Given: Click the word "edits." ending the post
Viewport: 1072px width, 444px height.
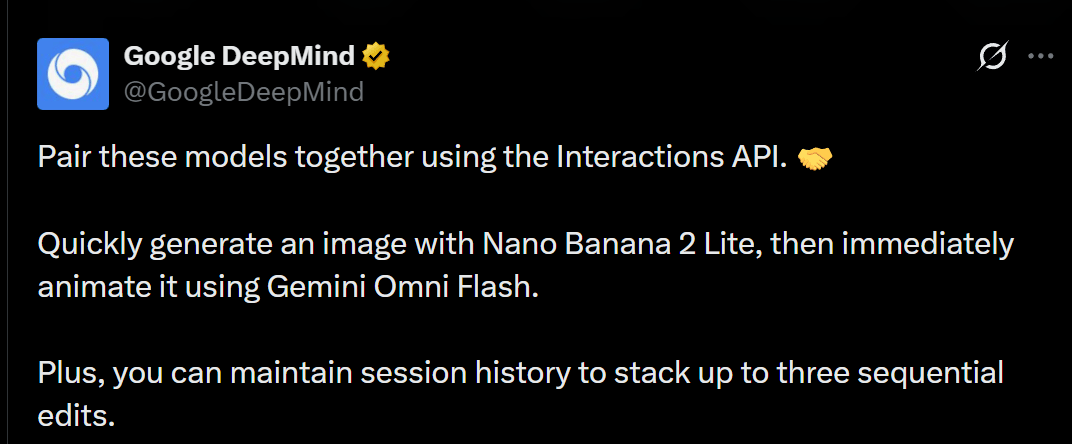Looking at the screenshot, I should [x=75, y=415].
